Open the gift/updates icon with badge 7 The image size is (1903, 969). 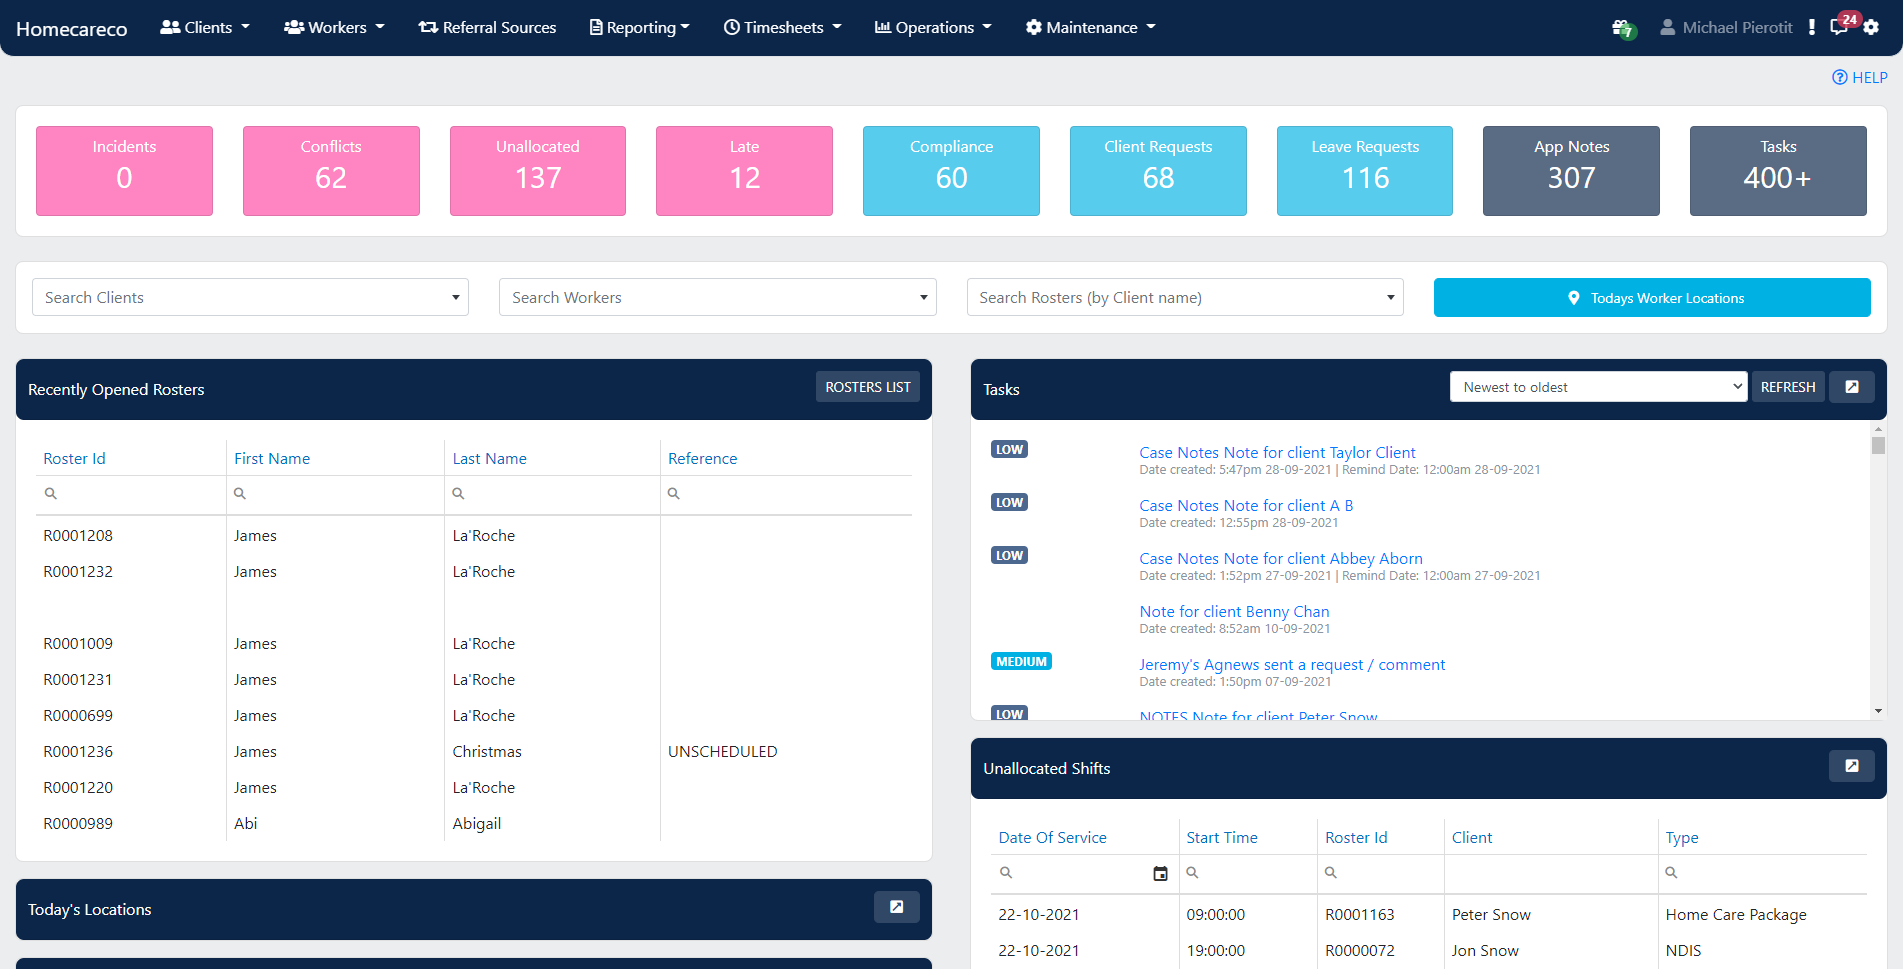pyautogui.click(x=1622, y=27)
